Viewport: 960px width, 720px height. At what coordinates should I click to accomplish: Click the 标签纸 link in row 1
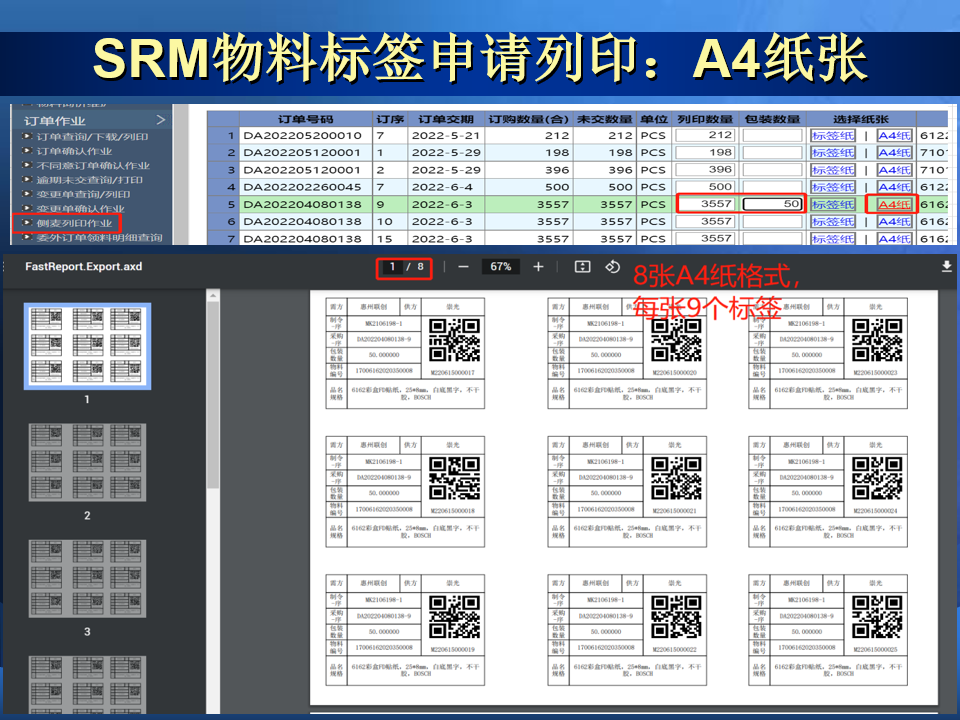click(833, 135)
